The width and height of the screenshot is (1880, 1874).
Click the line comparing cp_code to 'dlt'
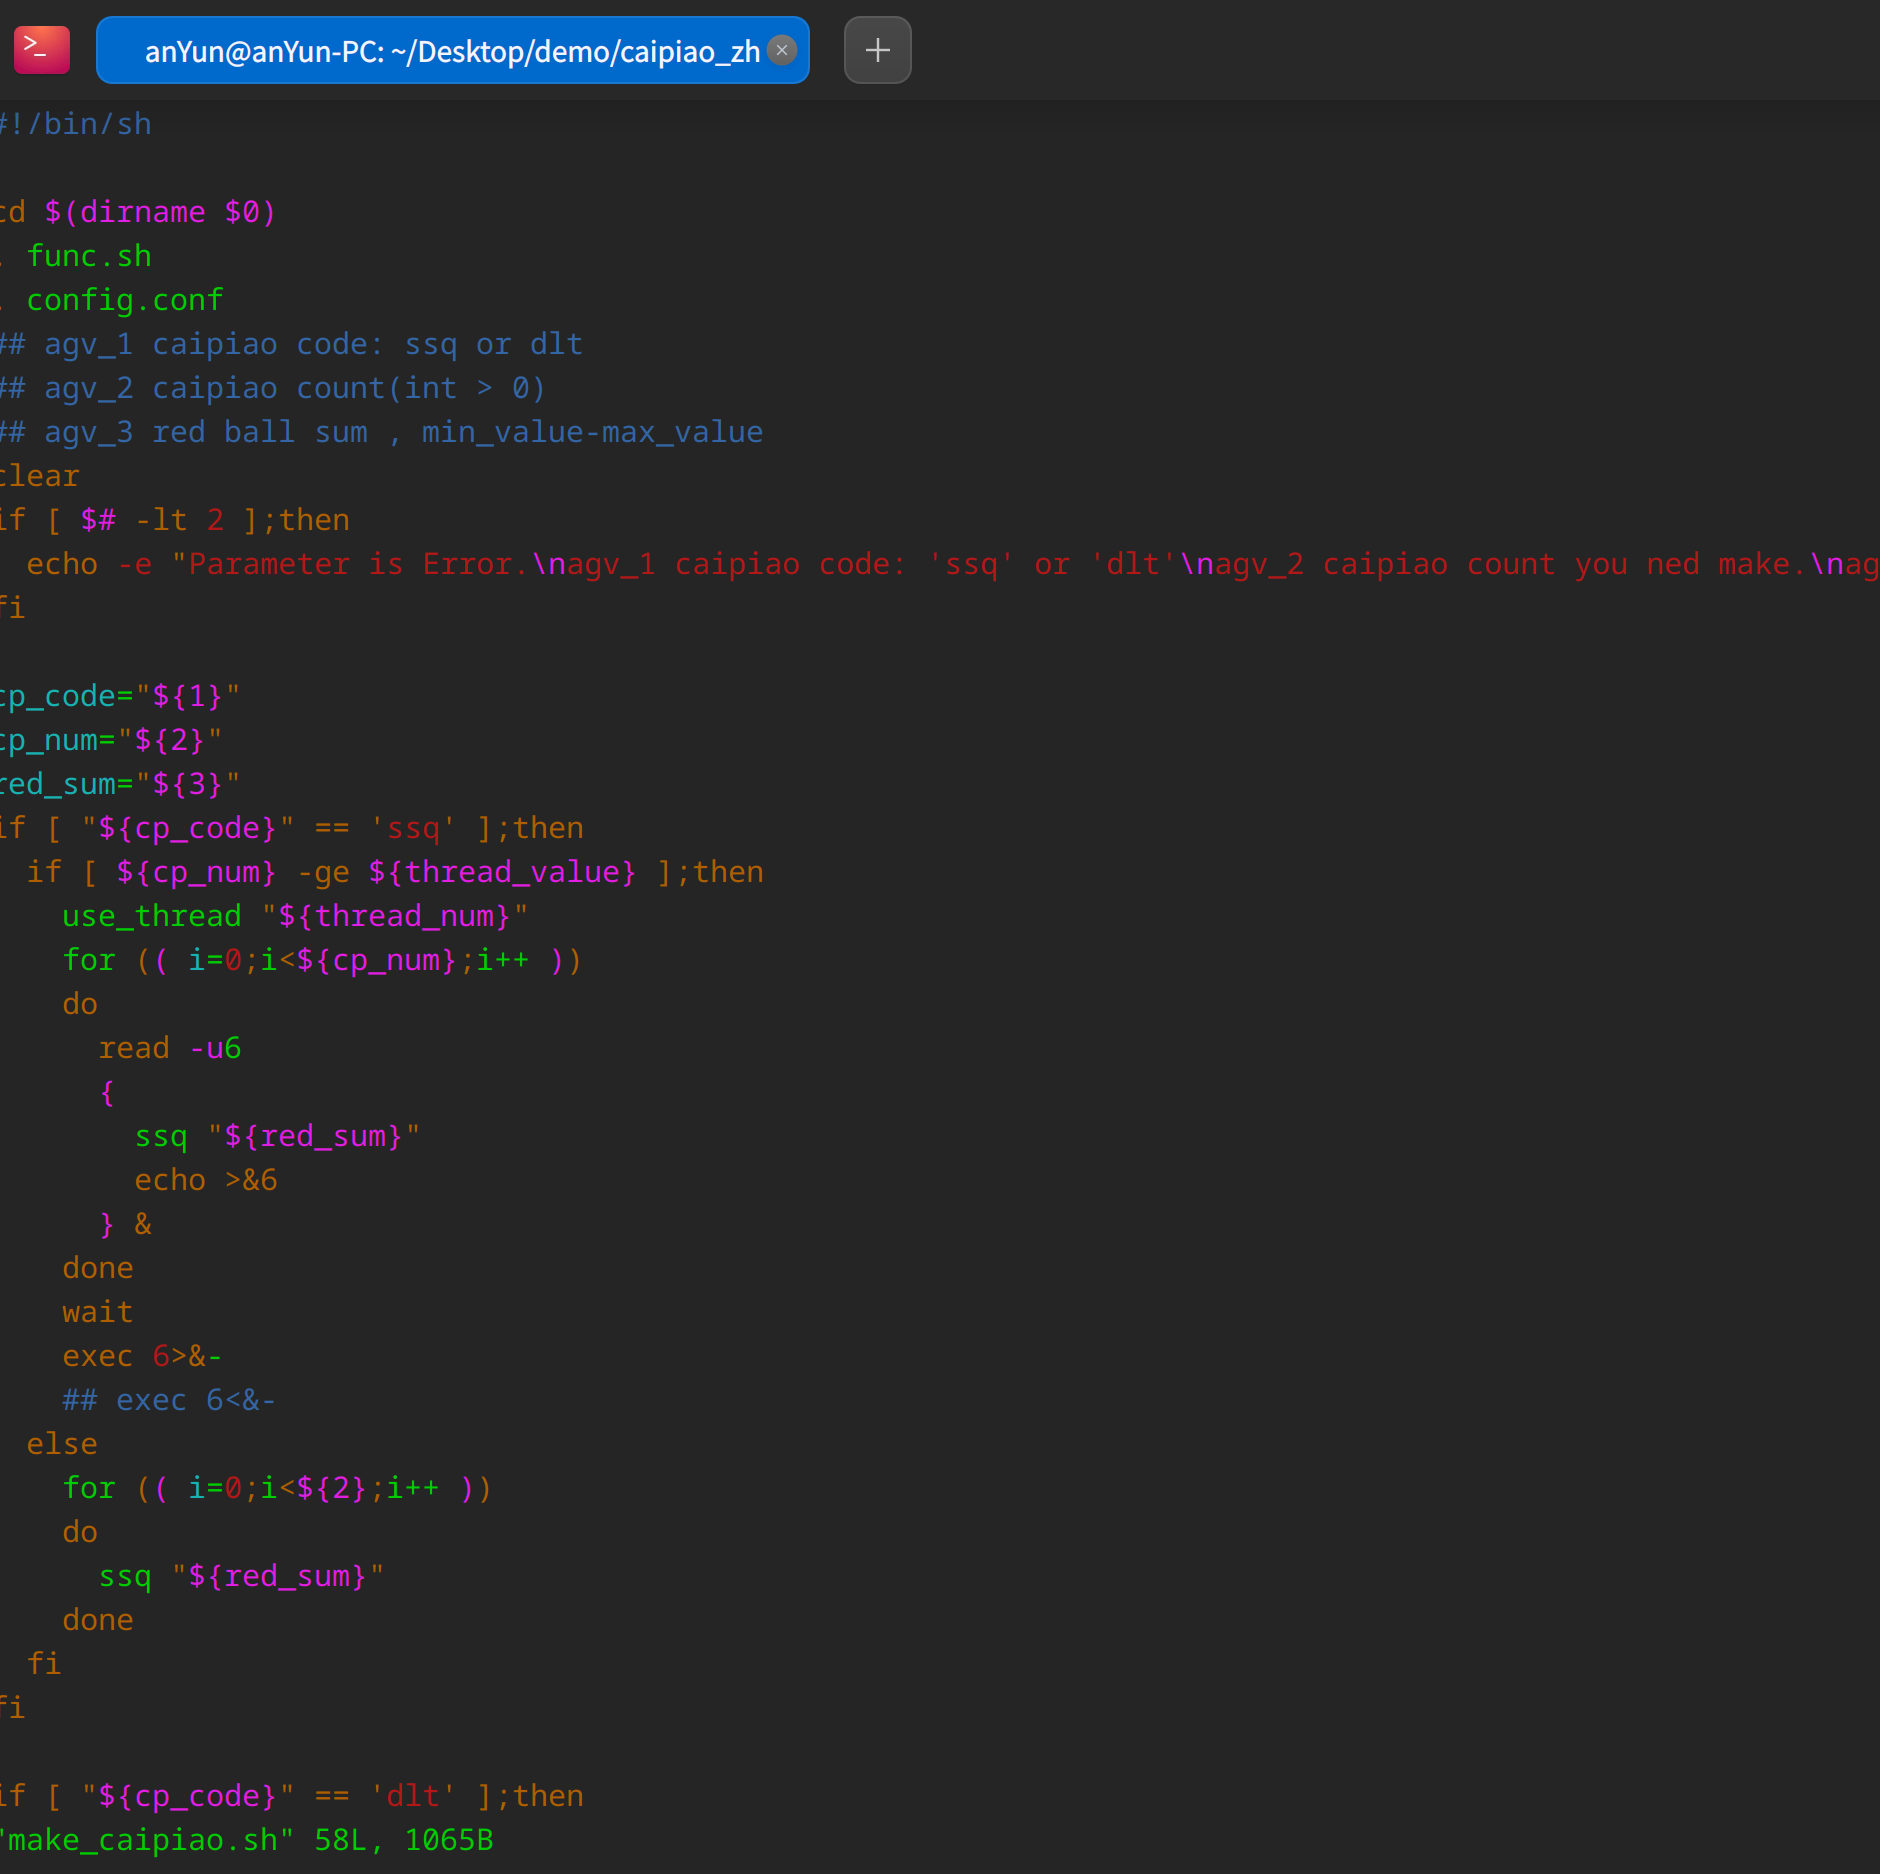point(292,1796)
